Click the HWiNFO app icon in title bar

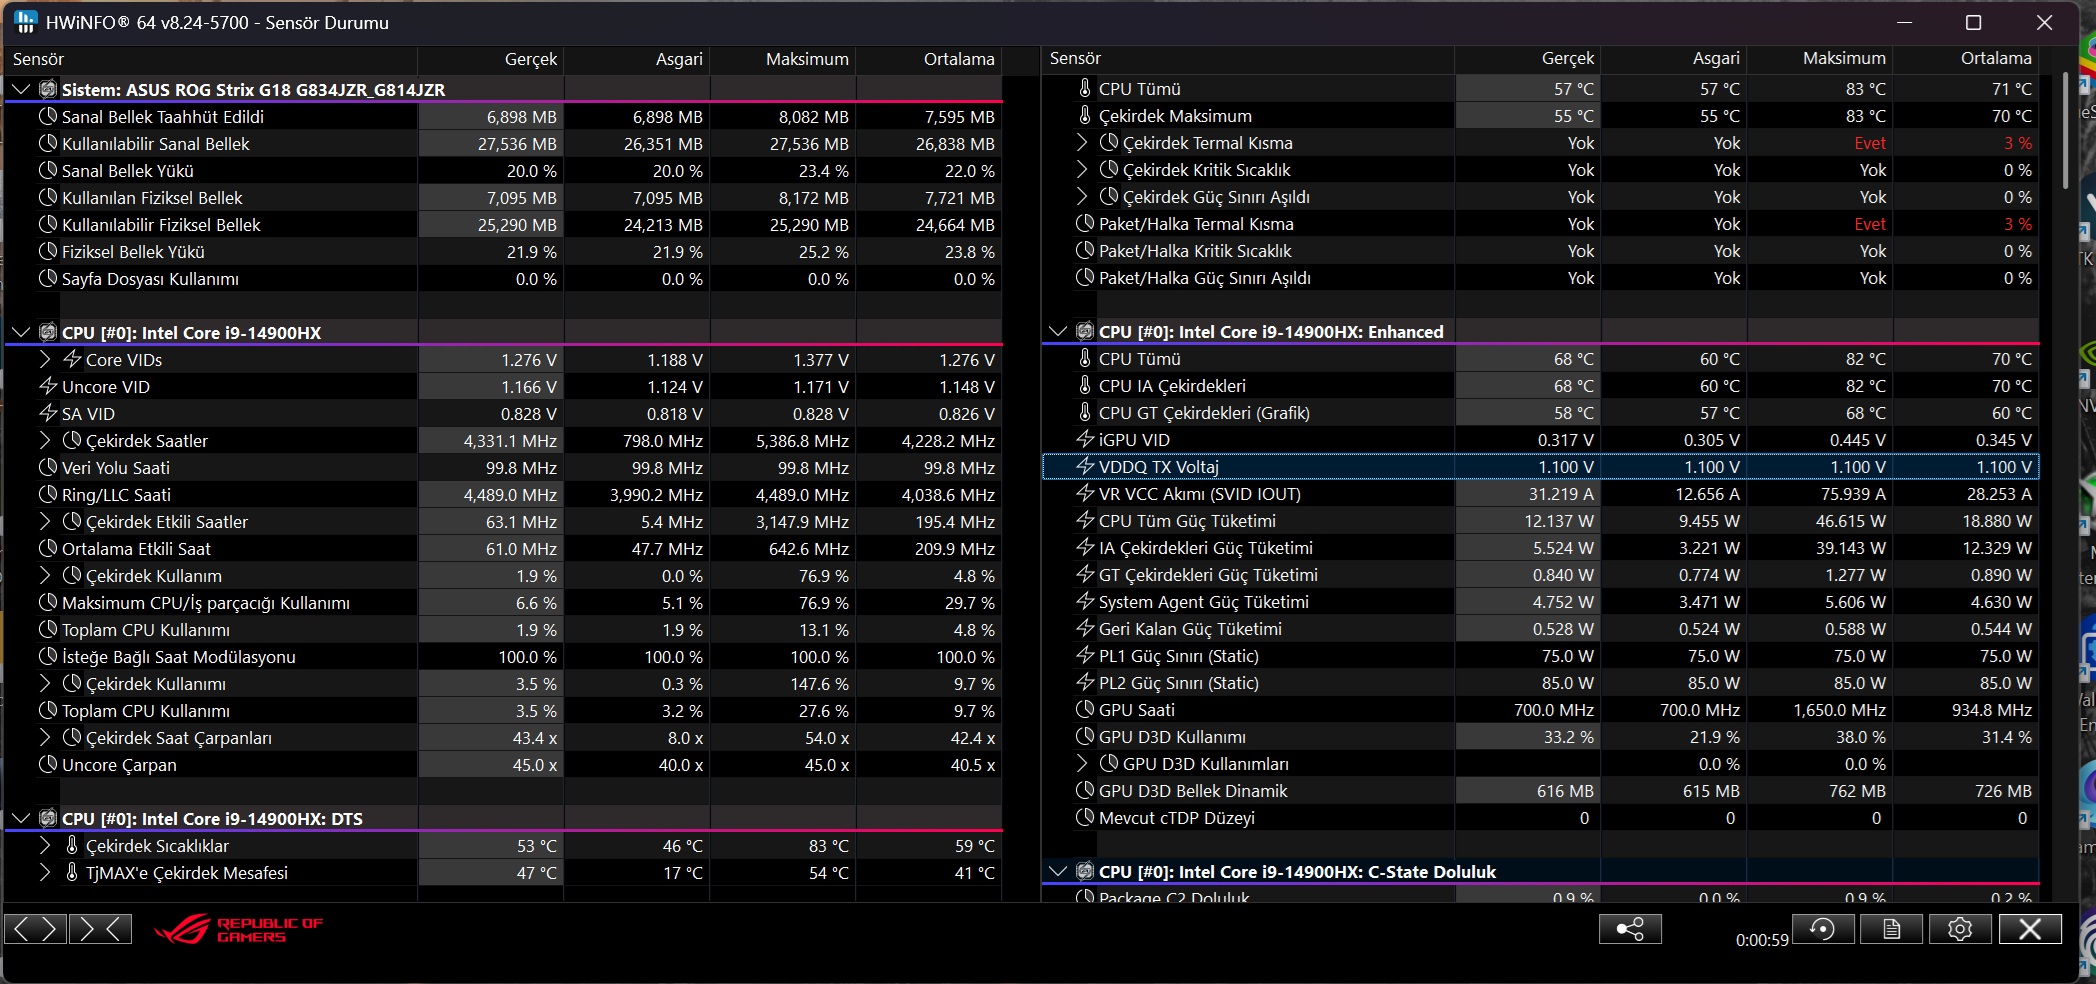(x=26, y=22)
